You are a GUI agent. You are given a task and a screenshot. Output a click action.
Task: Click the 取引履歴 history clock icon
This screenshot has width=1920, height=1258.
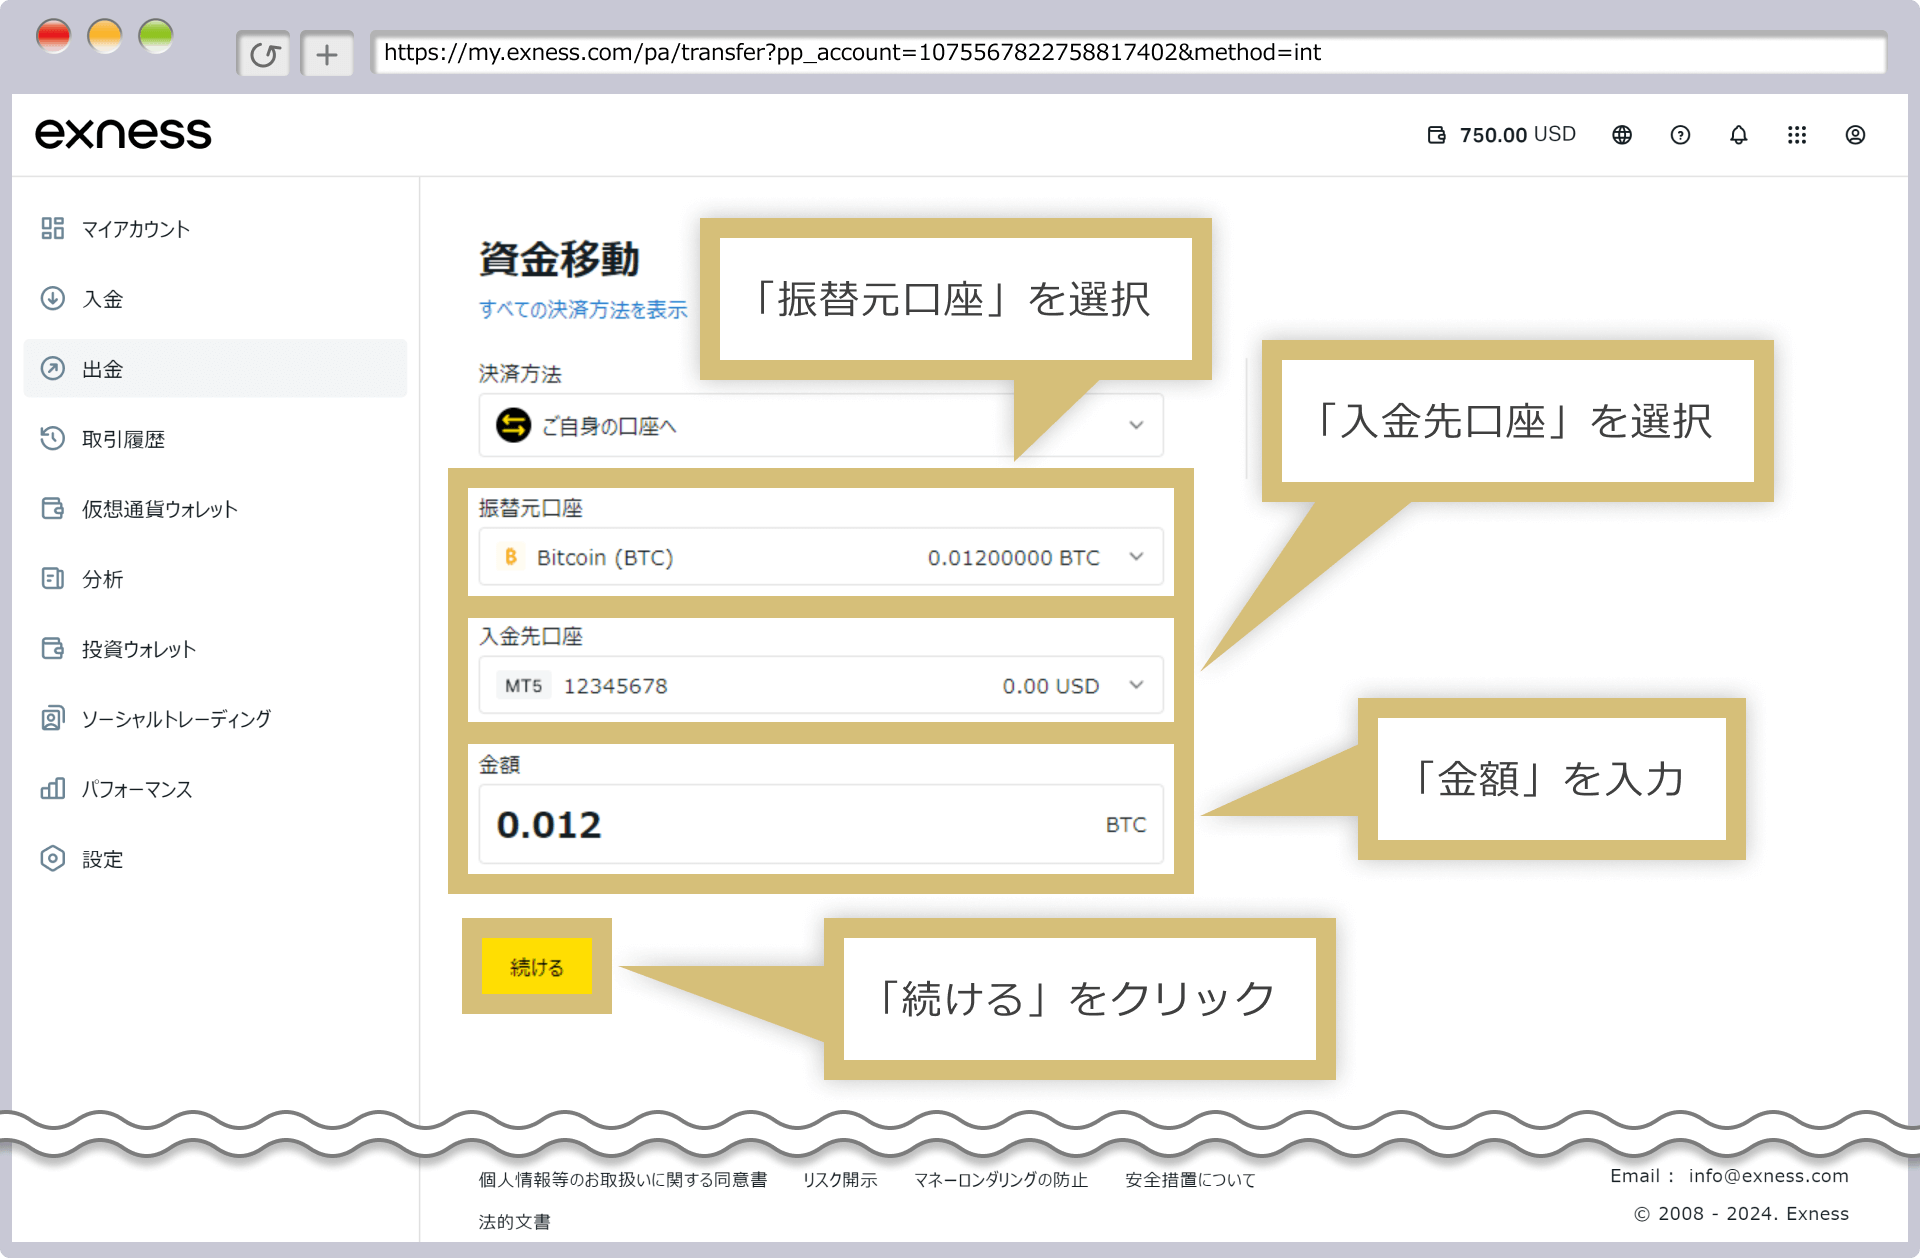[x=53, y=438]
